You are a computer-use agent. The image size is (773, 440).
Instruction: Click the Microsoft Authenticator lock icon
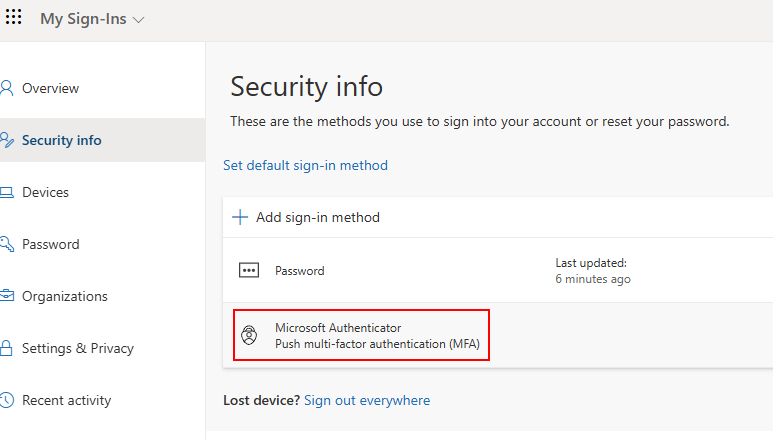(249, 335)
